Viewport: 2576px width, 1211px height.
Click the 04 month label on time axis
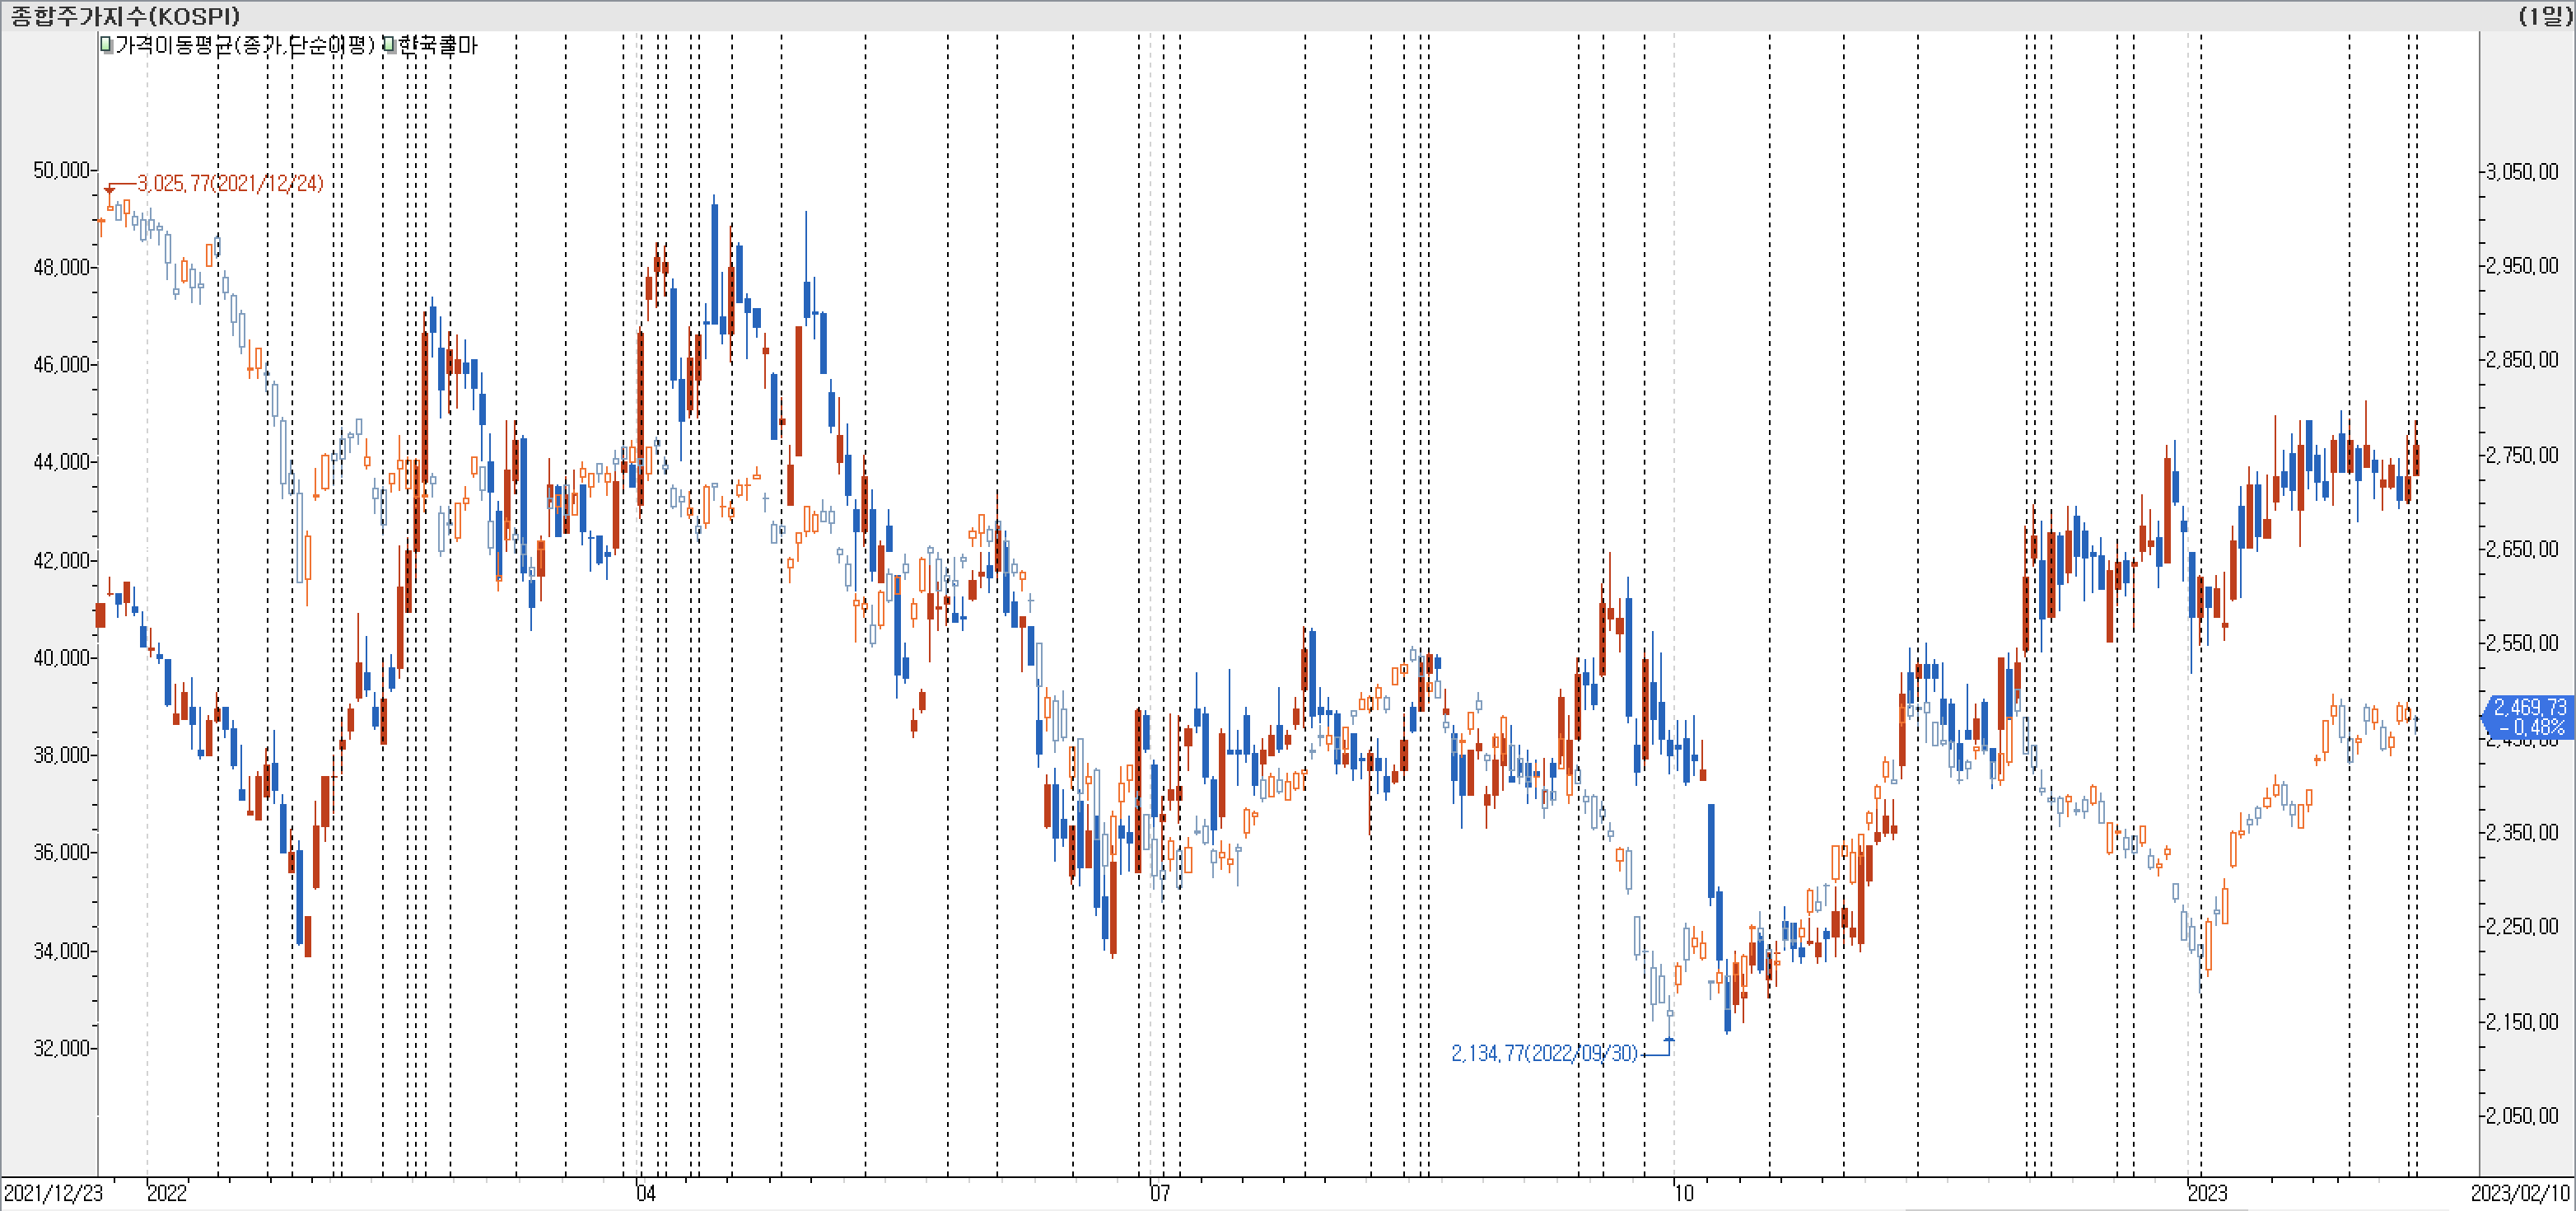pyautogui.click(x=646, y=1193)
